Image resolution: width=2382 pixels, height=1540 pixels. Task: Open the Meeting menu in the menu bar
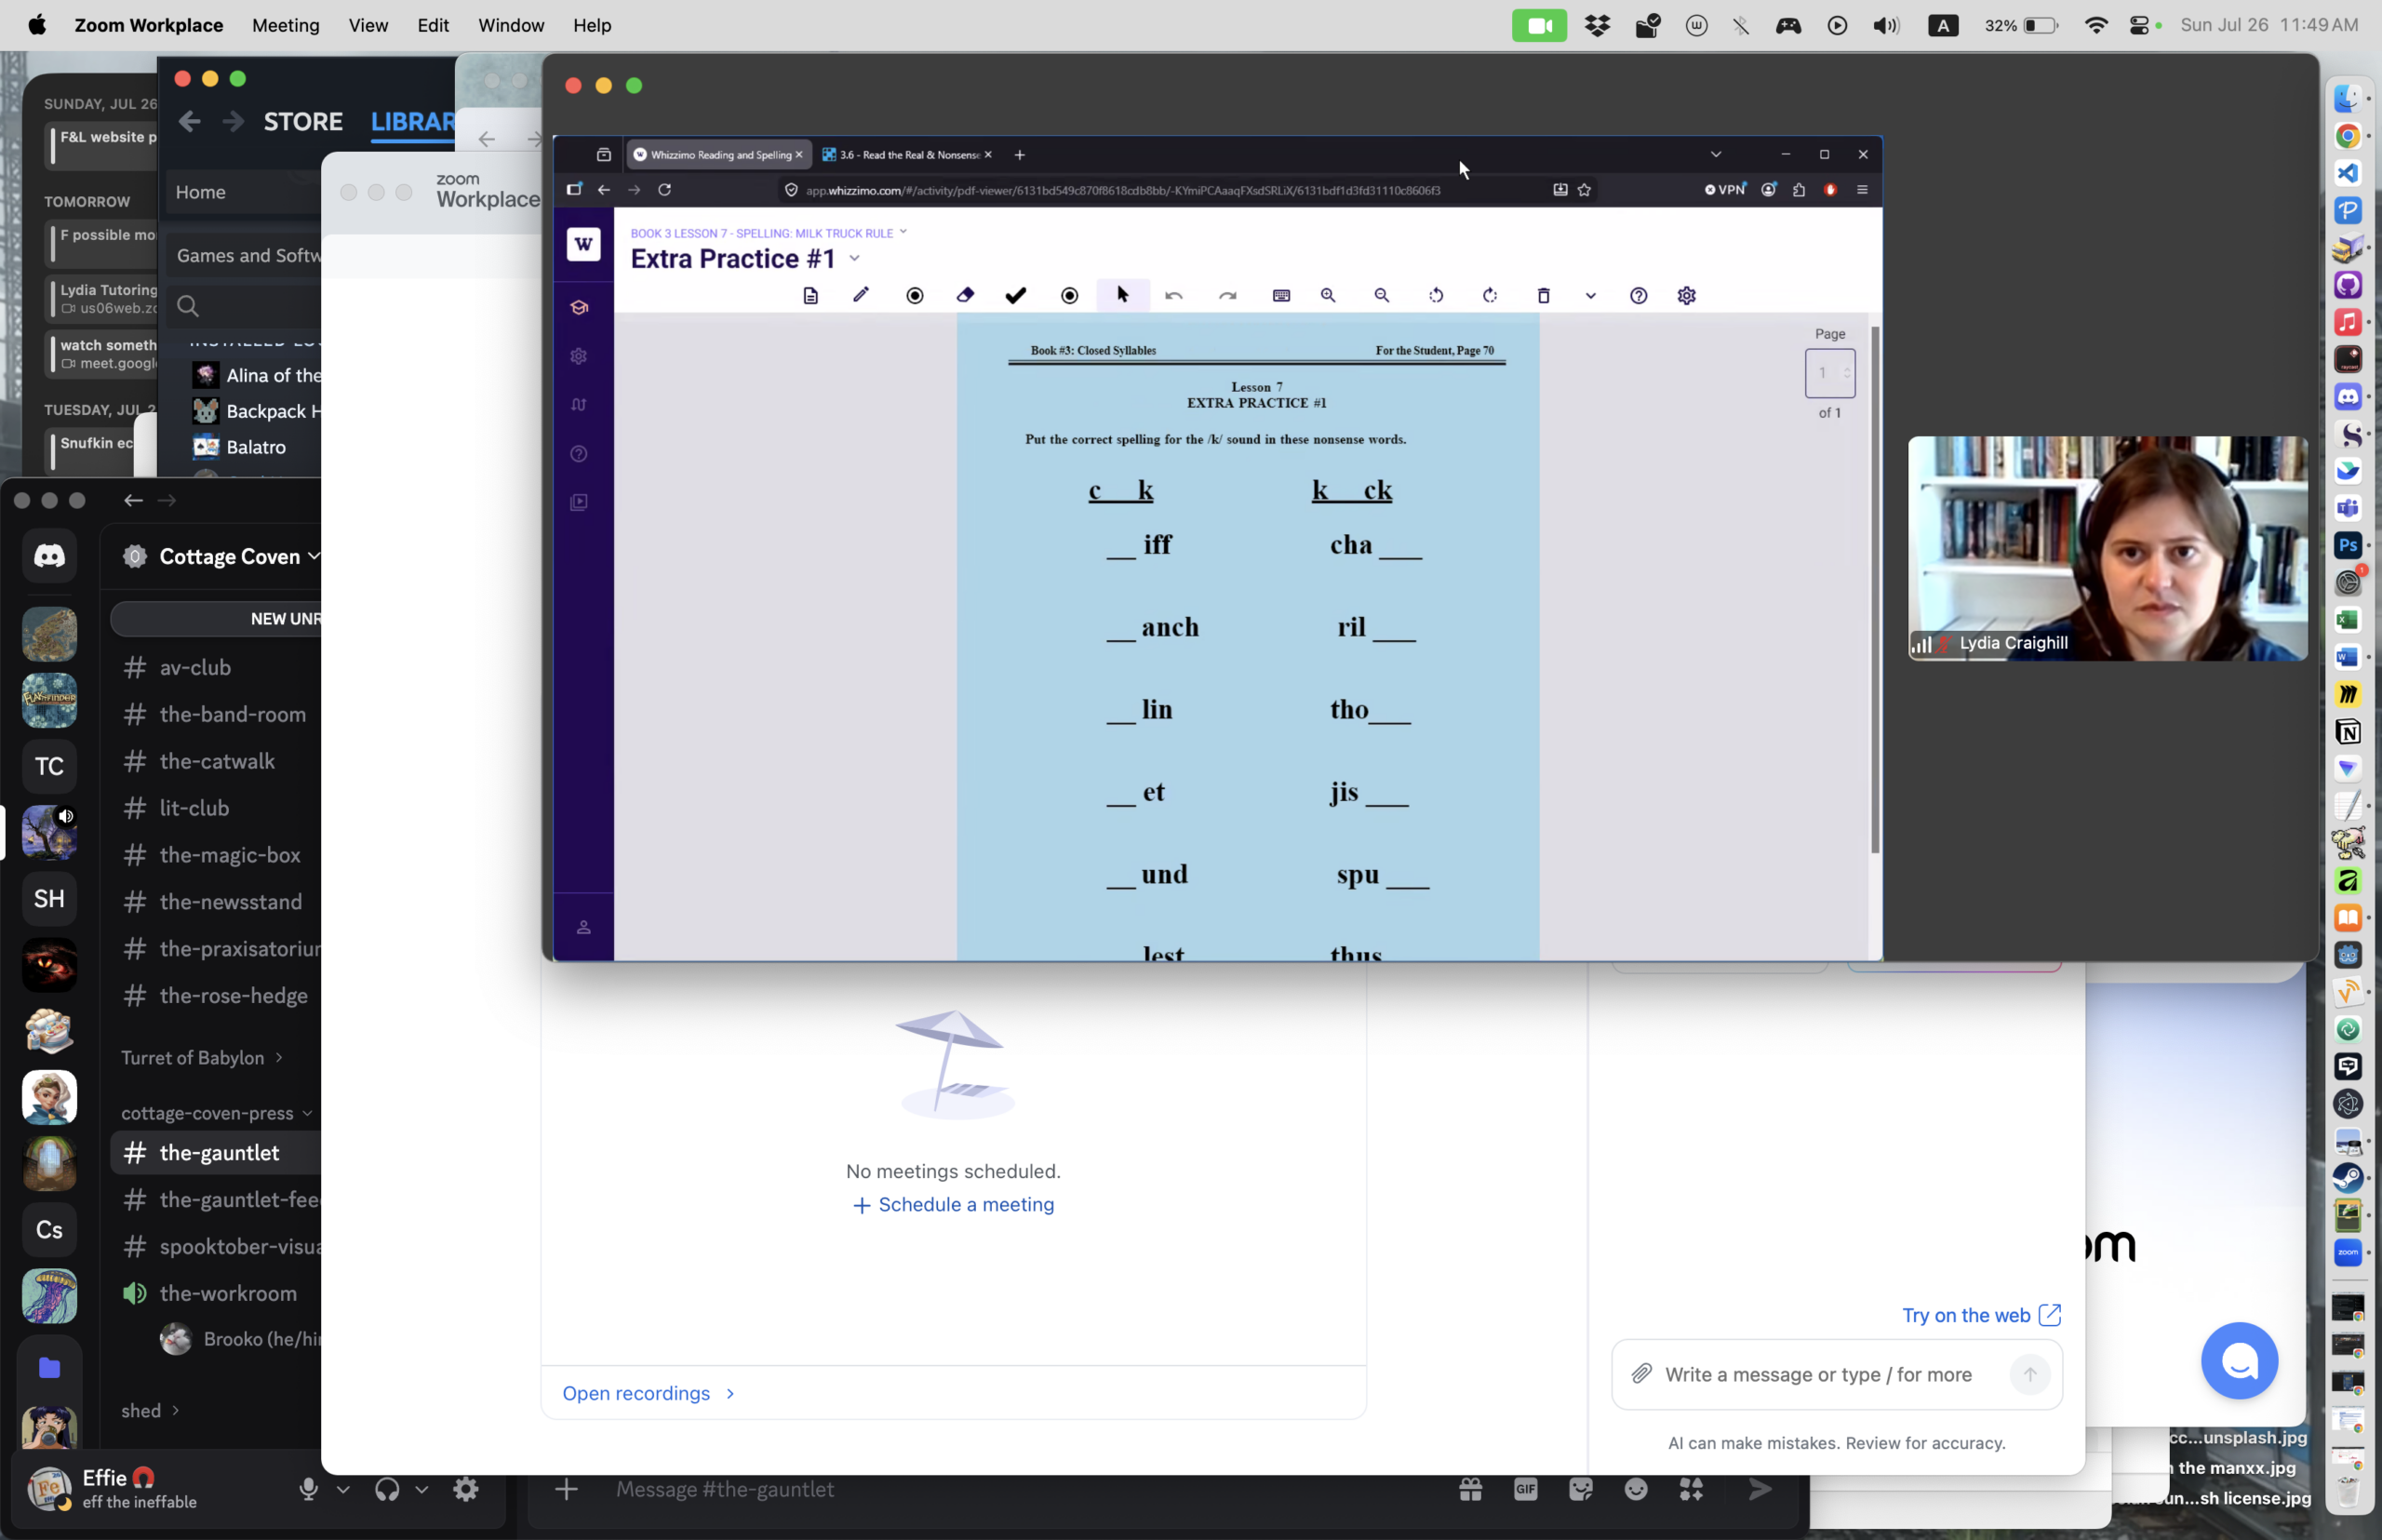pyautogui.click(x=286, y=26)
